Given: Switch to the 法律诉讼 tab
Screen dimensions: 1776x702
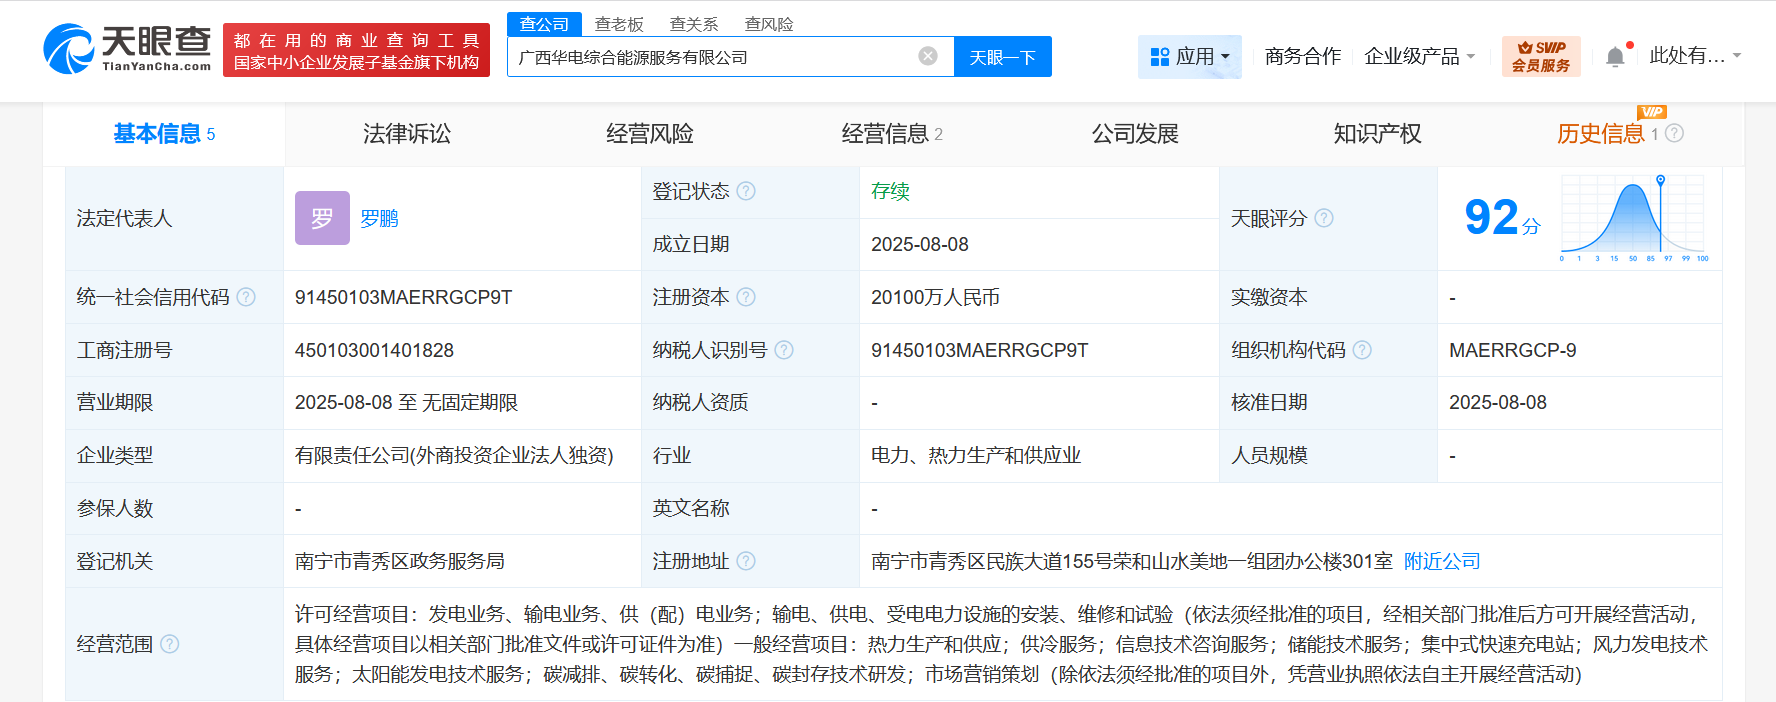Looking at the screenshot, I should pos(407,134).
